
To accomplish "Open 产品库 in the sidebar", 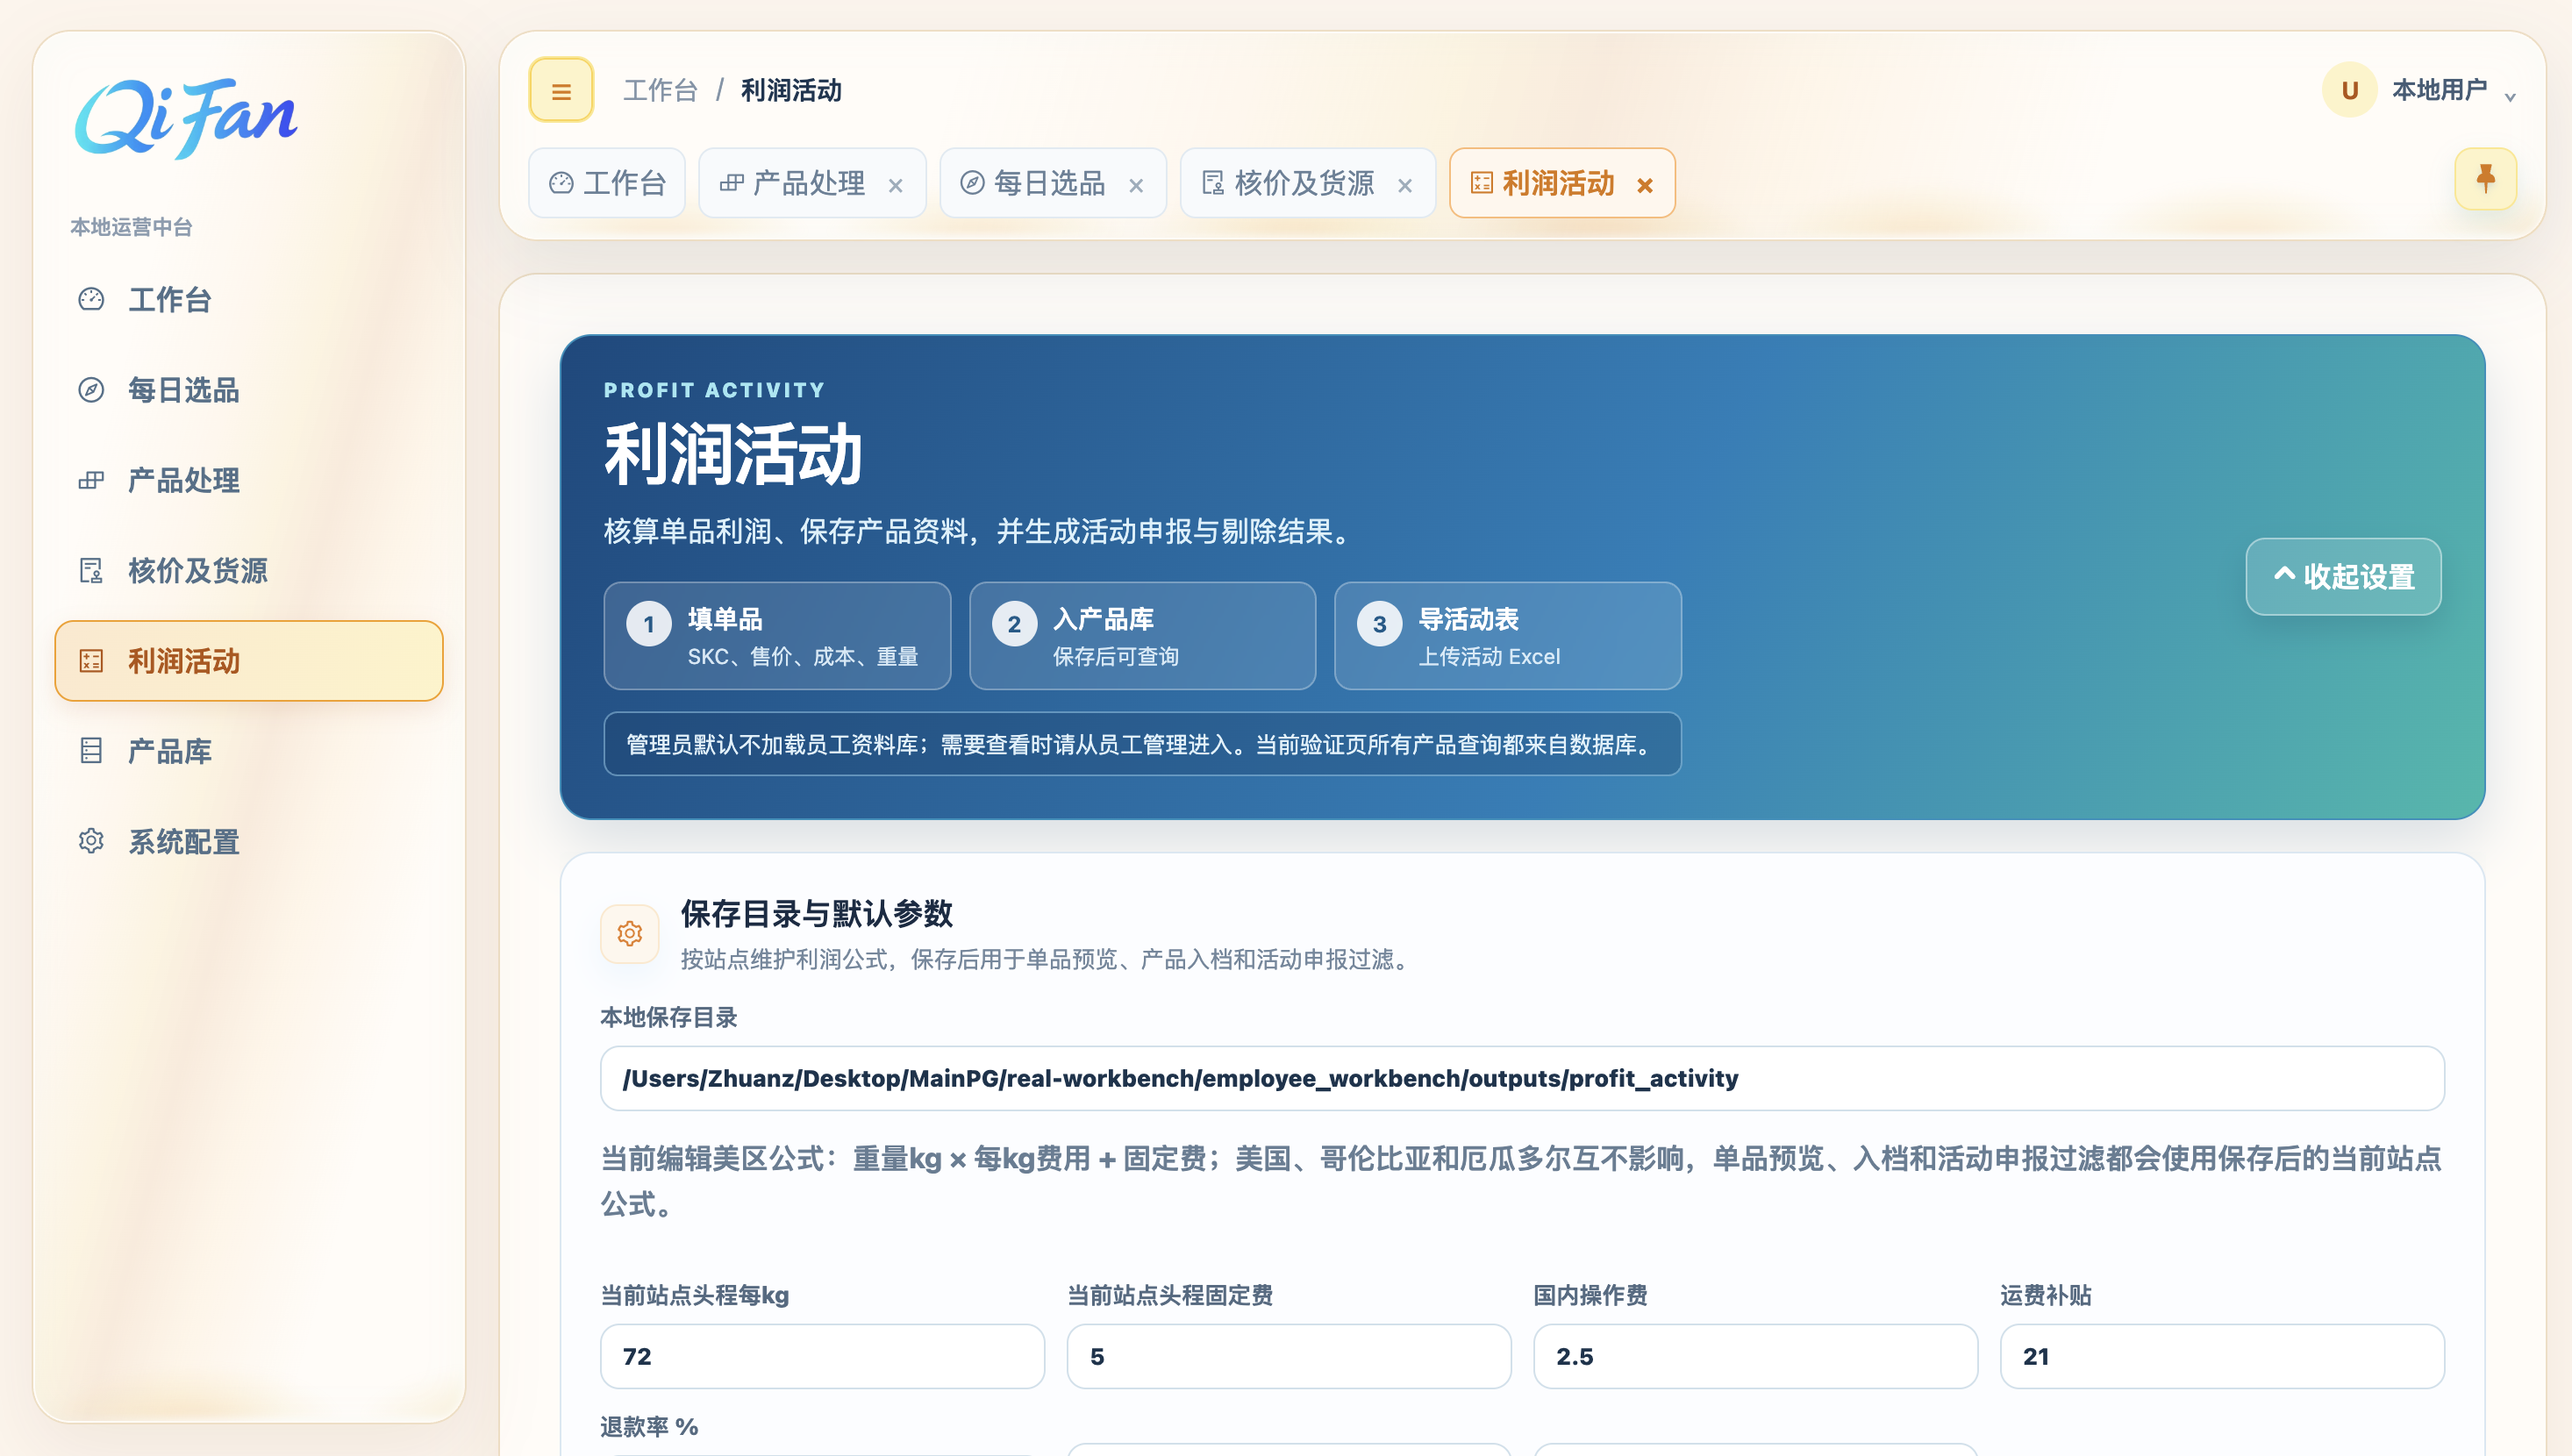I will [249, 751].
